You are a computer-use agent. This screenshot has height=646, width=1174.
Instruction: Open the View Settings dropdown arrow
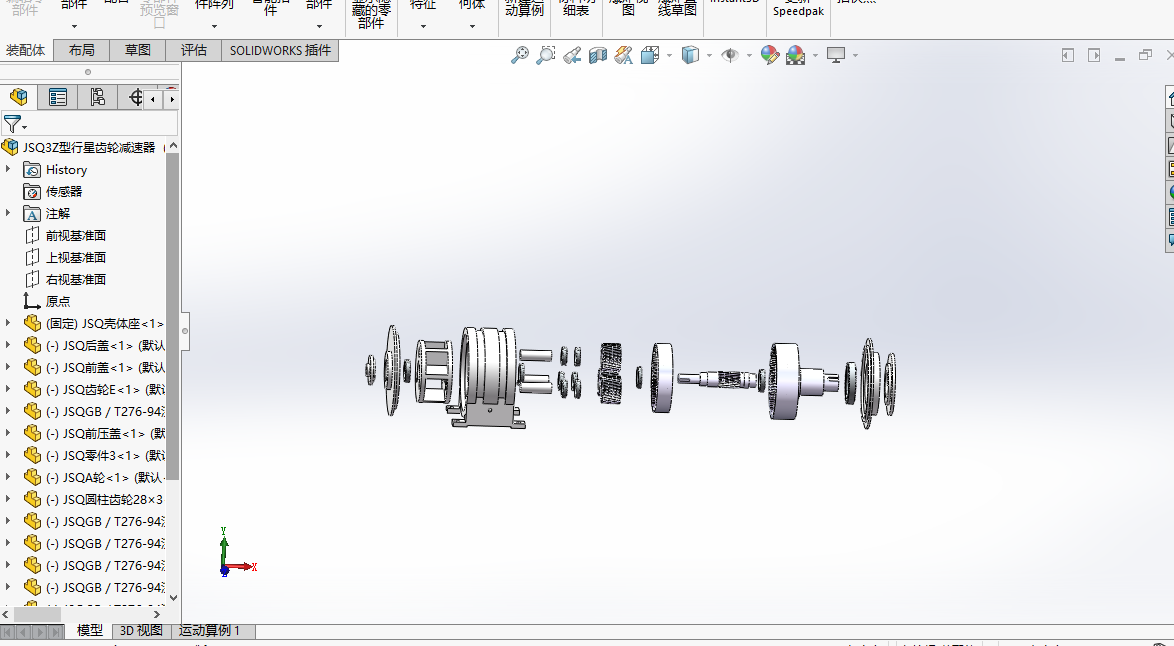pos(854,55)
